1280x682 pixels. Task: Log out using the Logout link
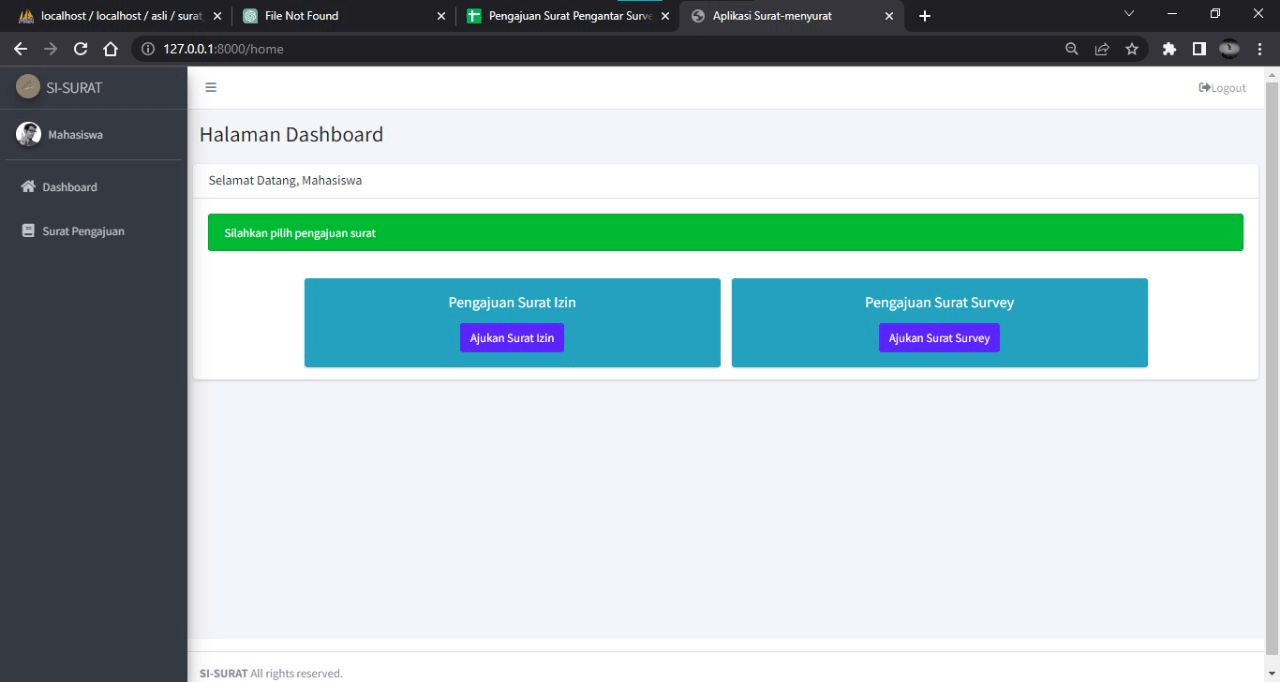point(1222,88)
